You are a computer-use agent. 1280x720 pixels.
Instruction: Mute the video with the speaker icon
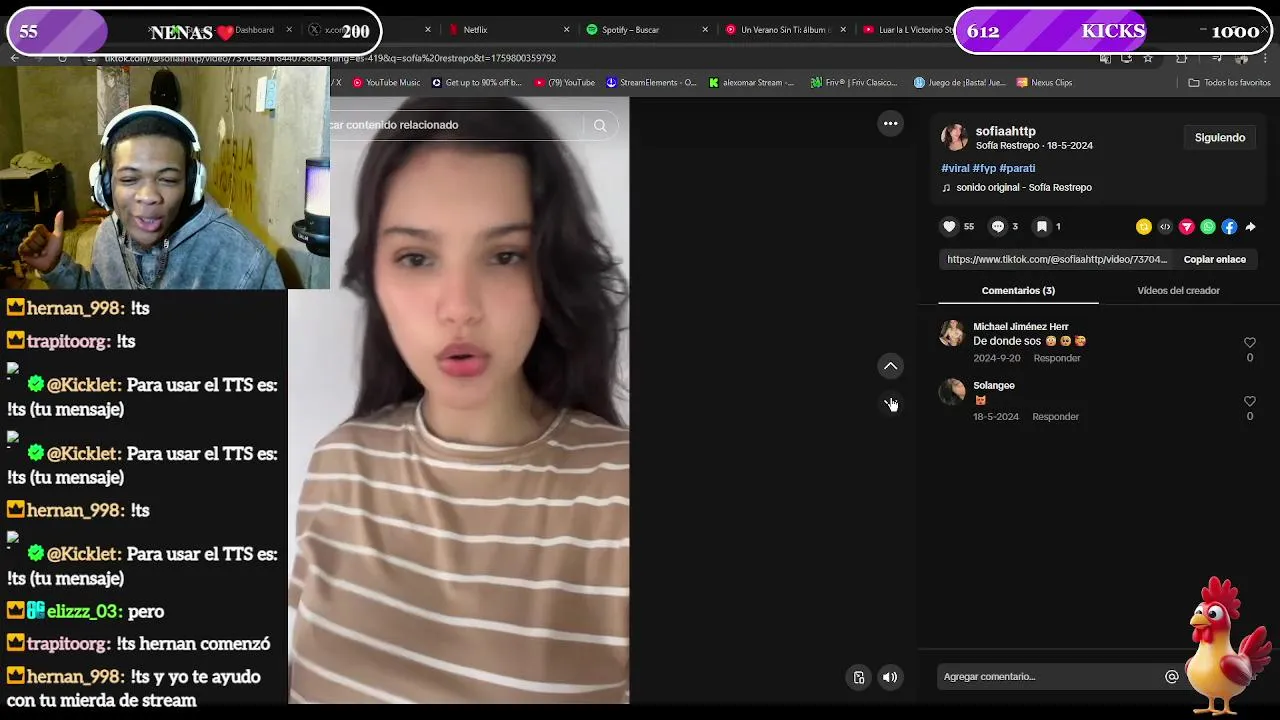[890, 677]
